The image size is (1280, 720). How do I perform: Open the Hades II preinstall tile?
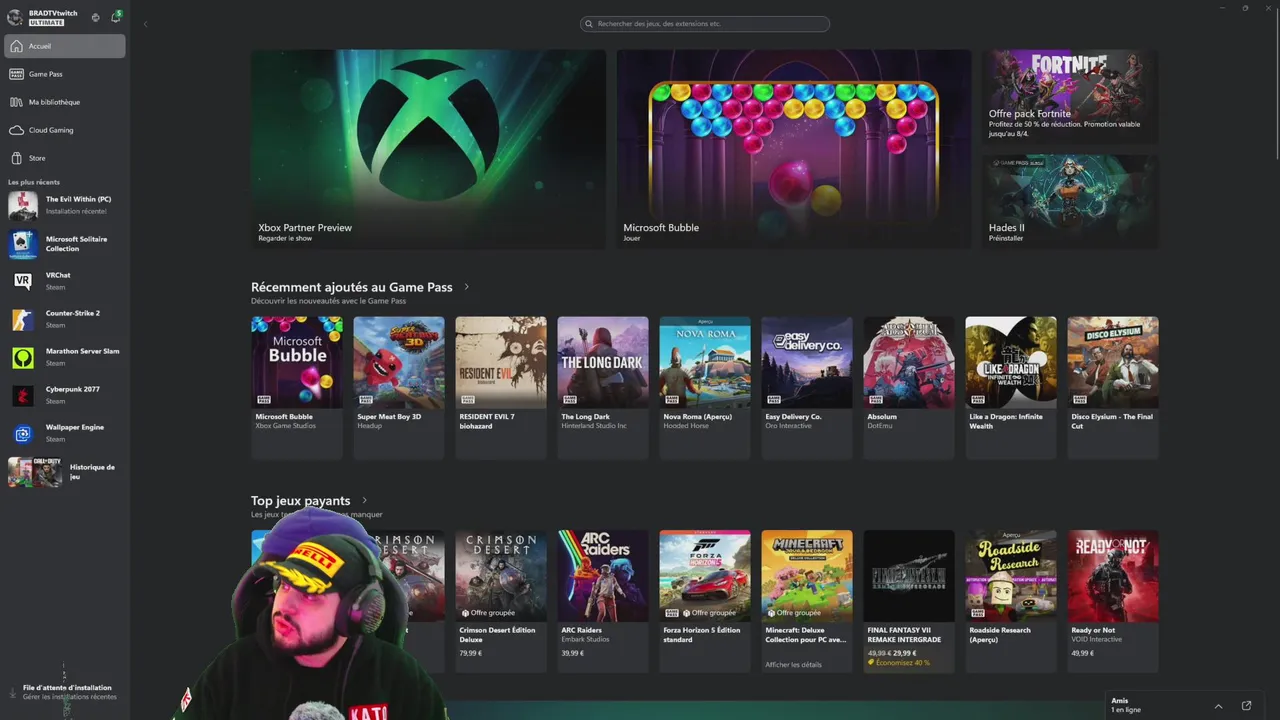[x=1071, y=201]
